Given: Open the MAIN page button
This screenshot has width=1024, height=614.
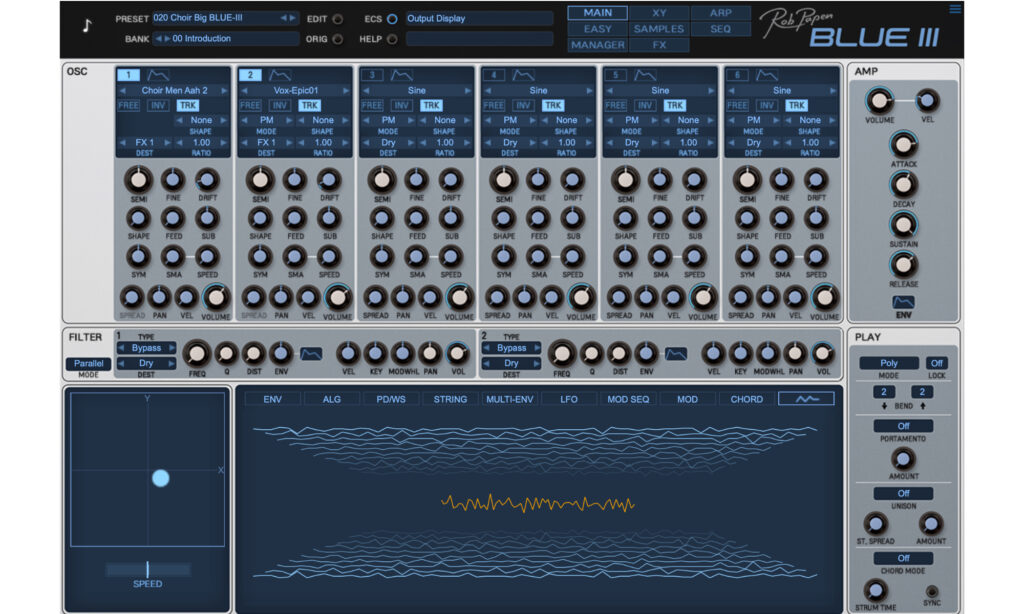Looking at the screenshot, I should (598, 12).
